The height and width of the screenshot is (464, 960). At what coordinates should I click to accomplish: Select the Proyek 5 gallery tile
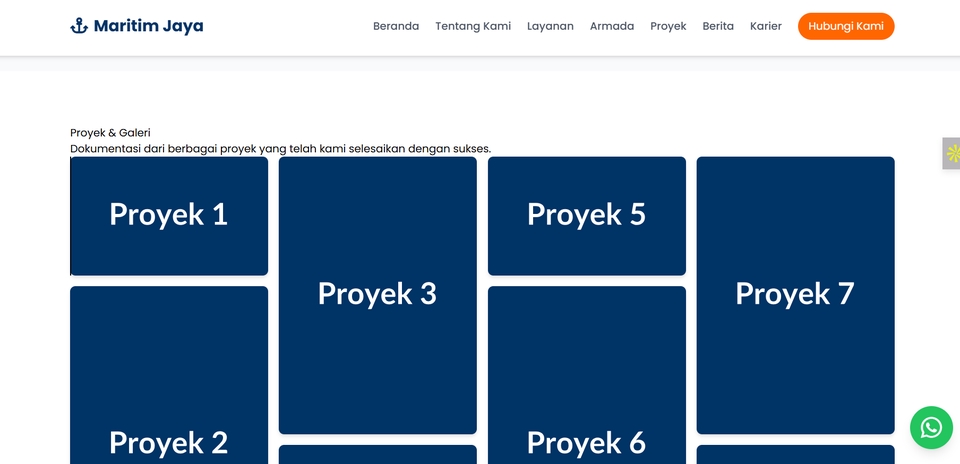point(587,216)
